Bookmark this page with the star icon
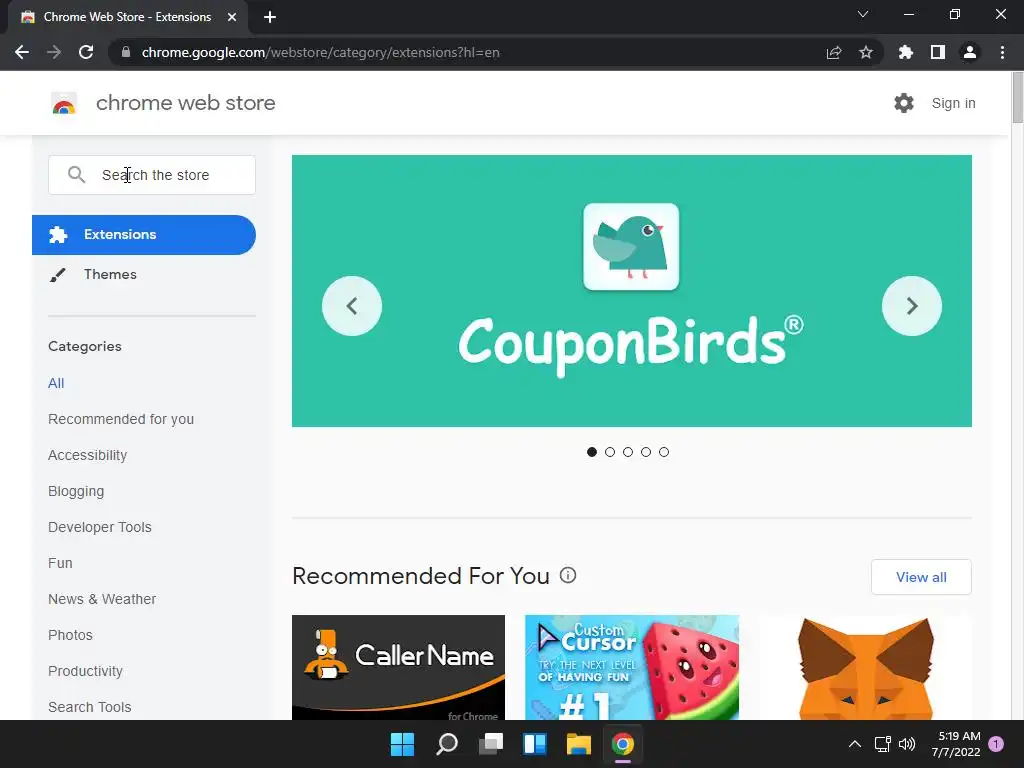 point(866,52)
